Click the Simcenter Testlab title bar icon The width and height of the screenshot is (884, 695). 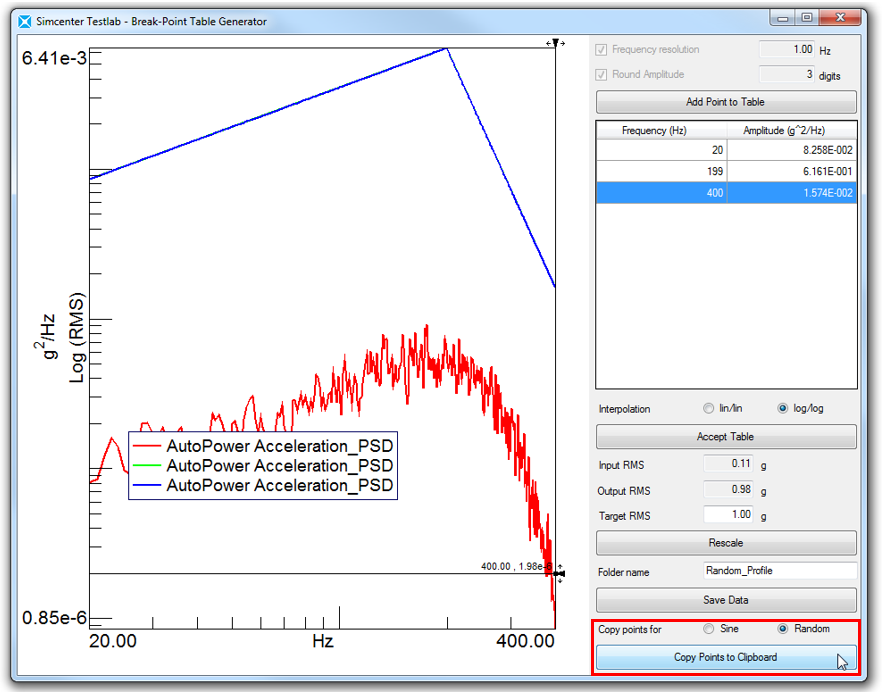[25, 21]
